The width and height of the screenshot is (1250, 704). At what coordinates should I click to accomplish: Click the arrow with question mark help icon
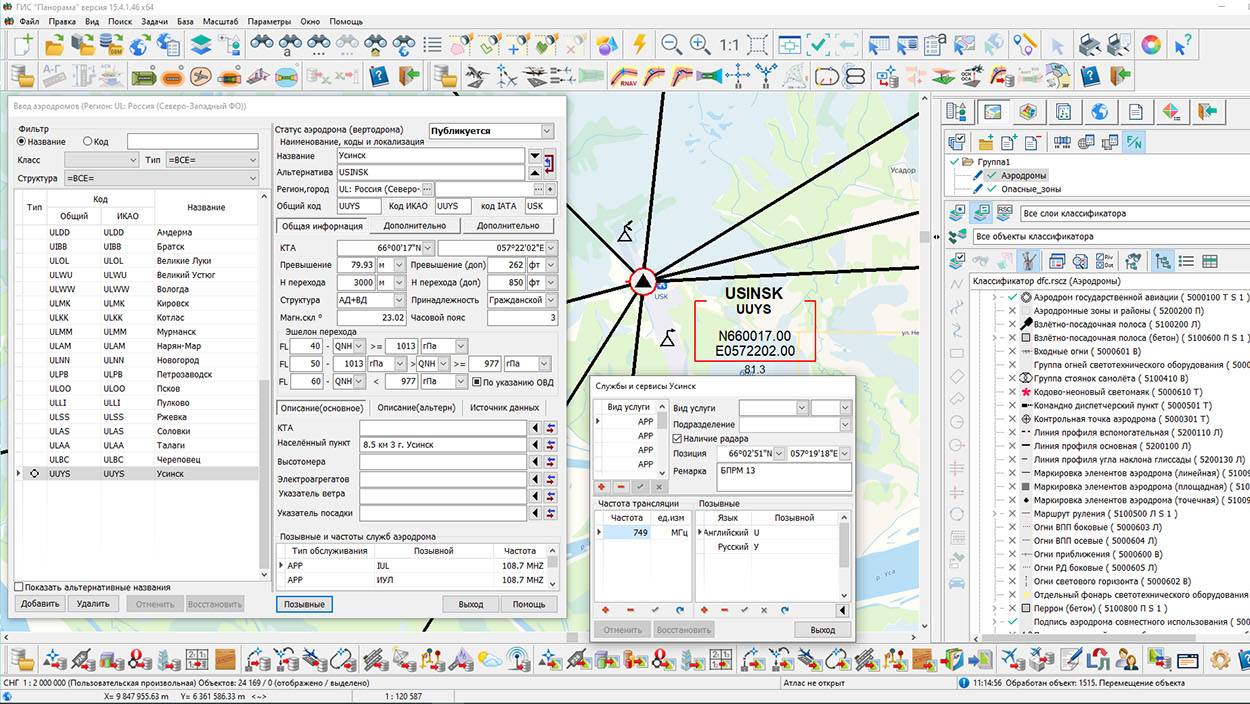click(x=1182, y=44)
